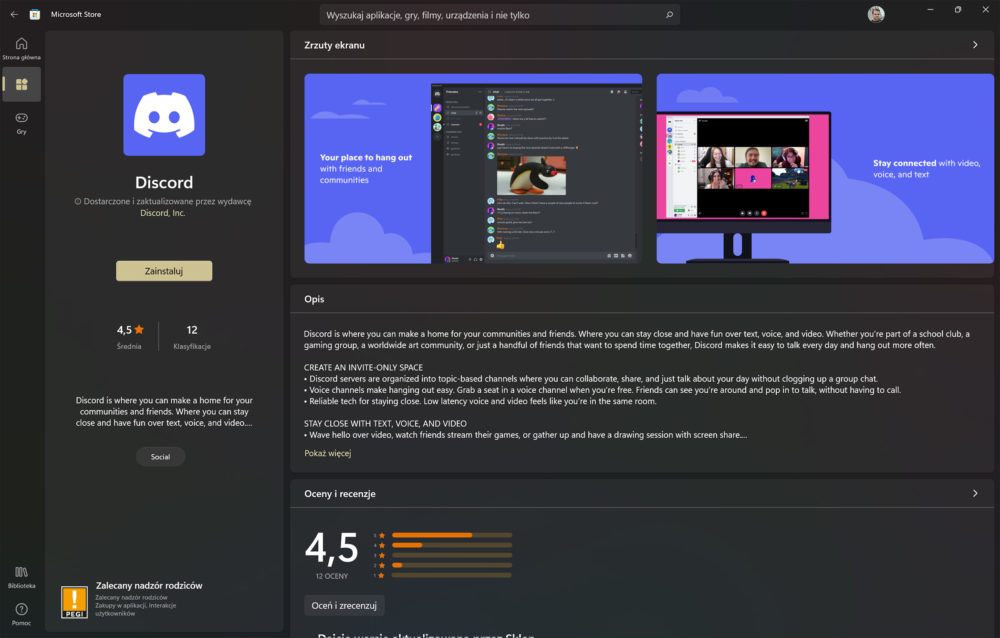
Task: Restore the Microsoft Store window size
Action: pyautogui.click(x=958, y=10)
